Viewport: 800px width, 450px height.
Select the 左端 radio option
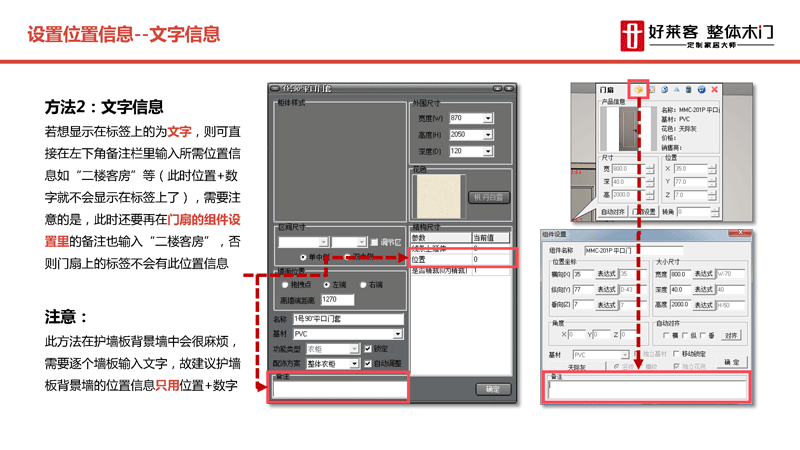coord(327,285)
